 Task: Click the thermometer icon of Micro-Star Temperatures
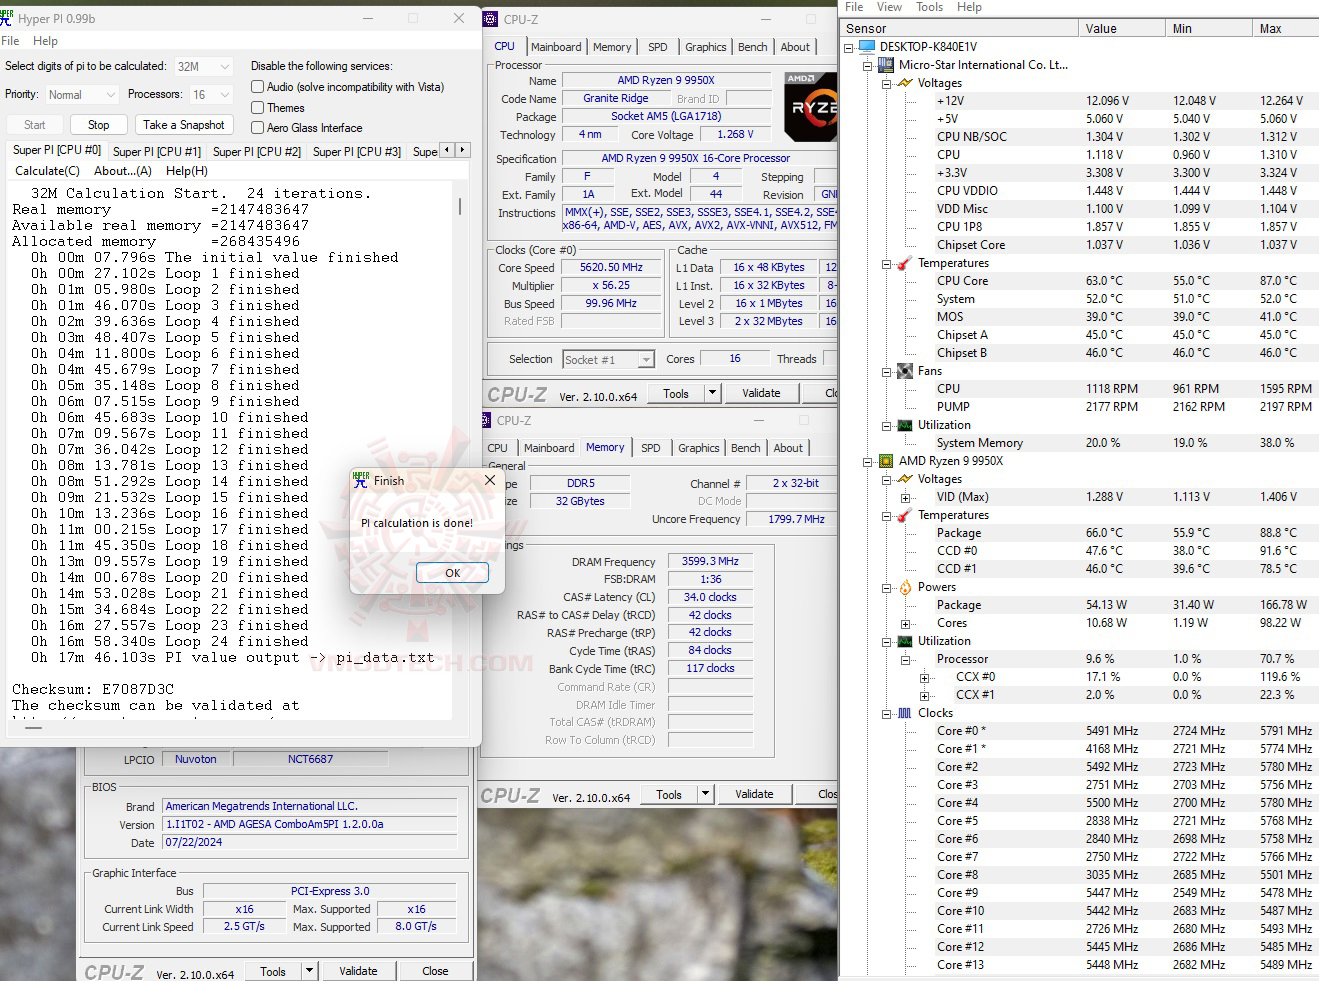tap(905, 263)
